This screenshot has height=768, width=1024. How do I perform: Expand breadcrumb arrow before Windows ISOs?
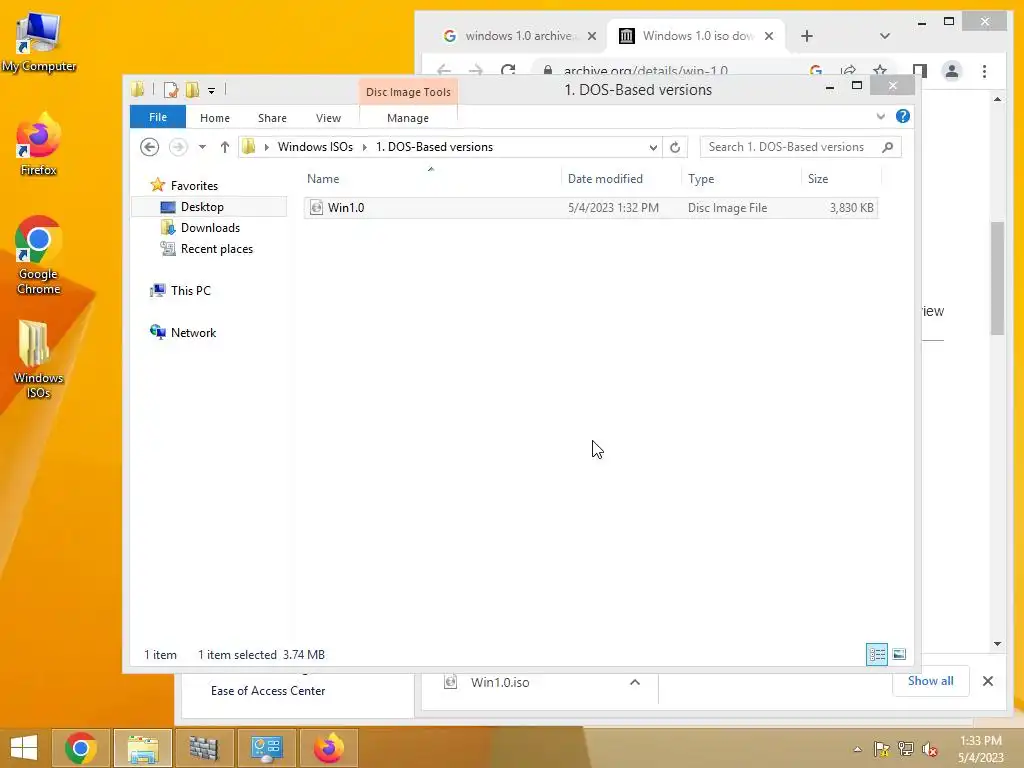[266, 148]
